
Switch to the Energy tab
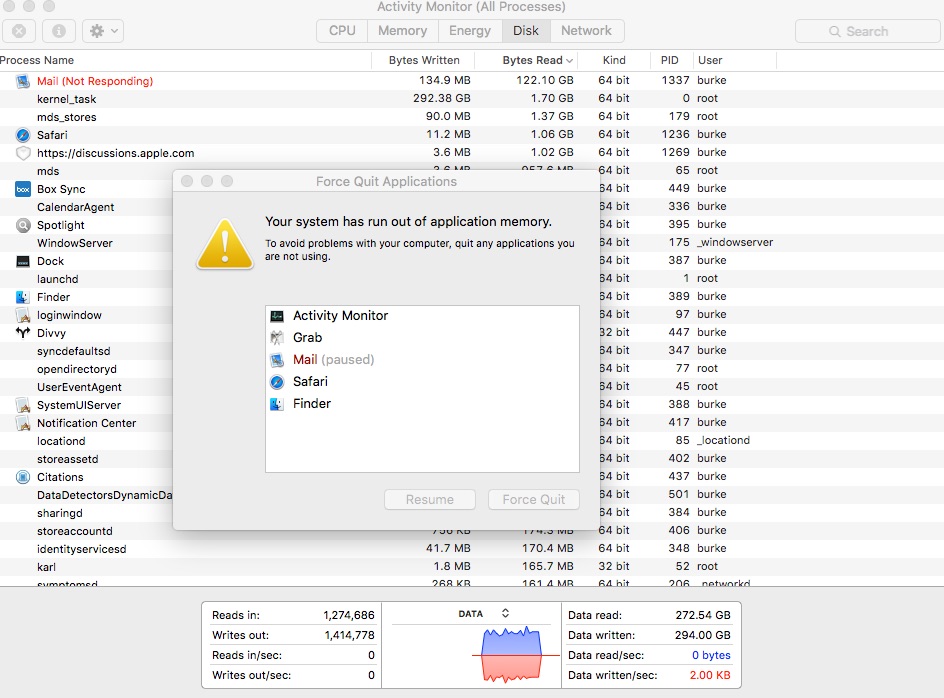pos(470,31)
